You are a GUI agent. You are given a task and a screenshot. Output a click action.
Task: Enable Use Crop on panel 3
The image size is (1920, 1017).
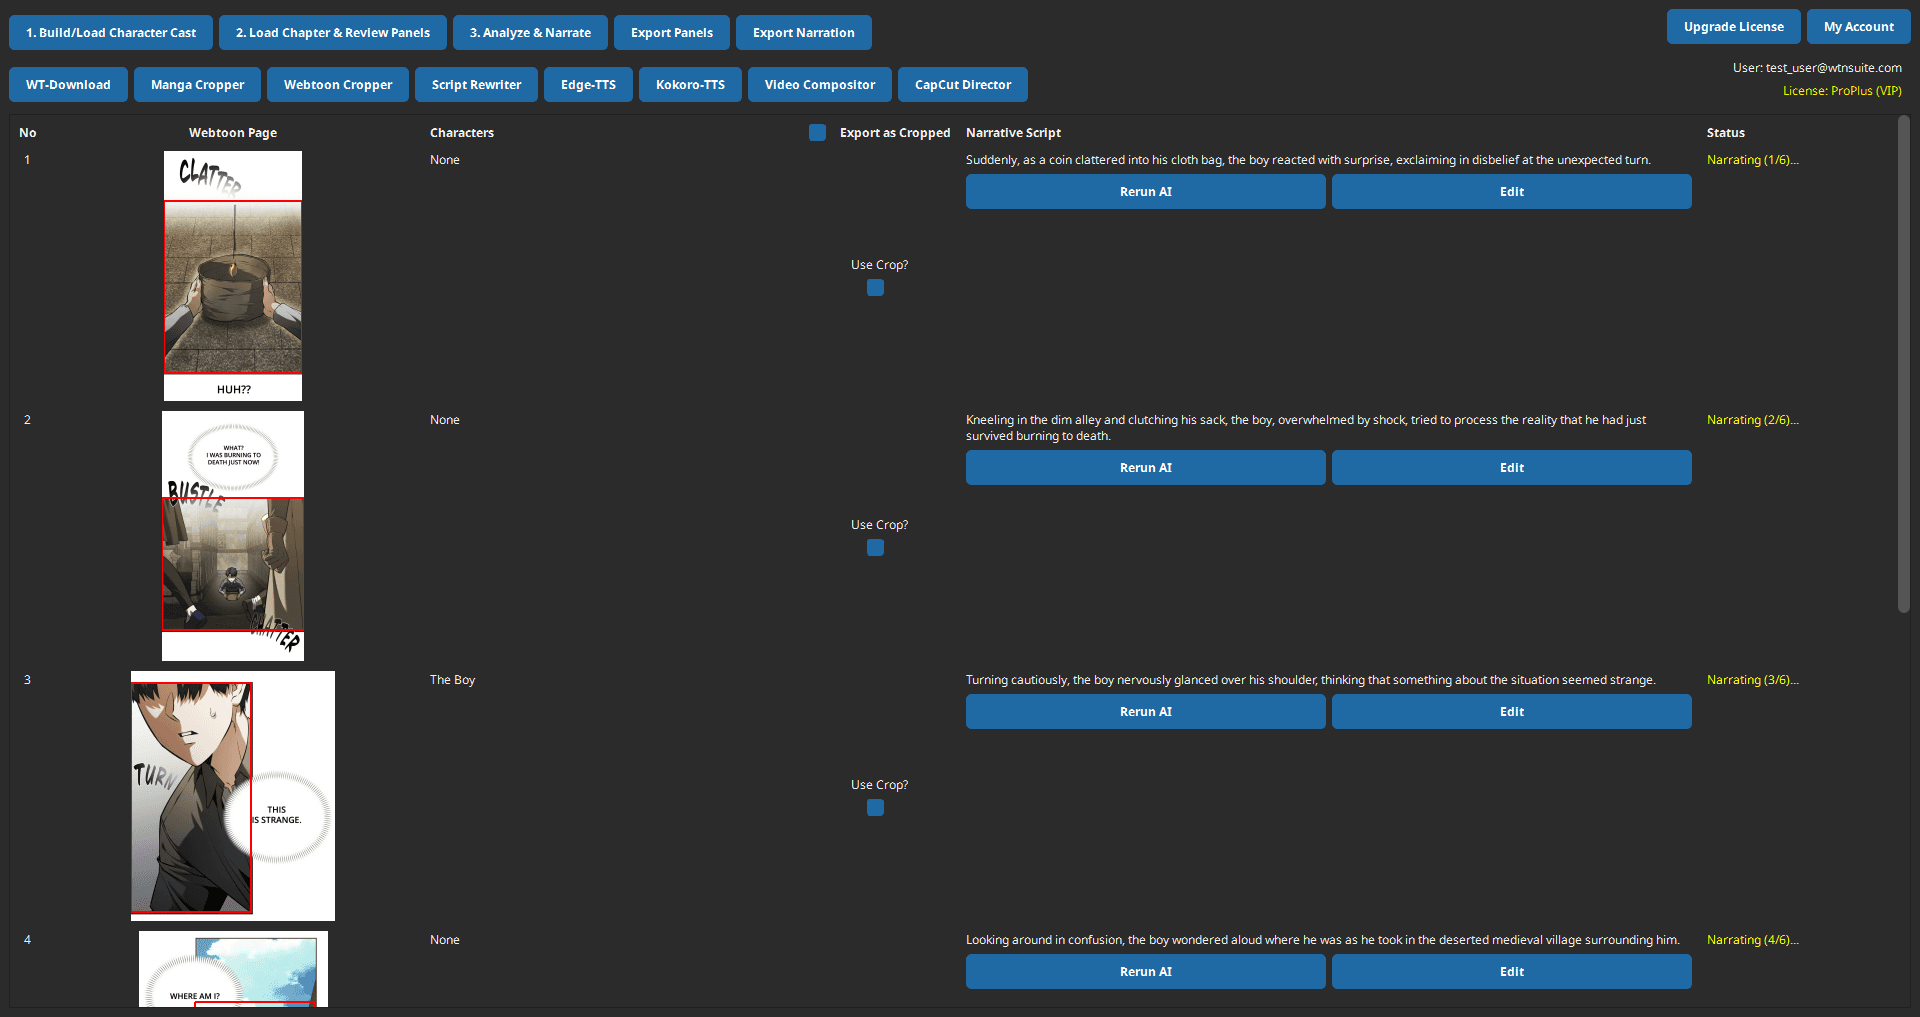[875, 807]
